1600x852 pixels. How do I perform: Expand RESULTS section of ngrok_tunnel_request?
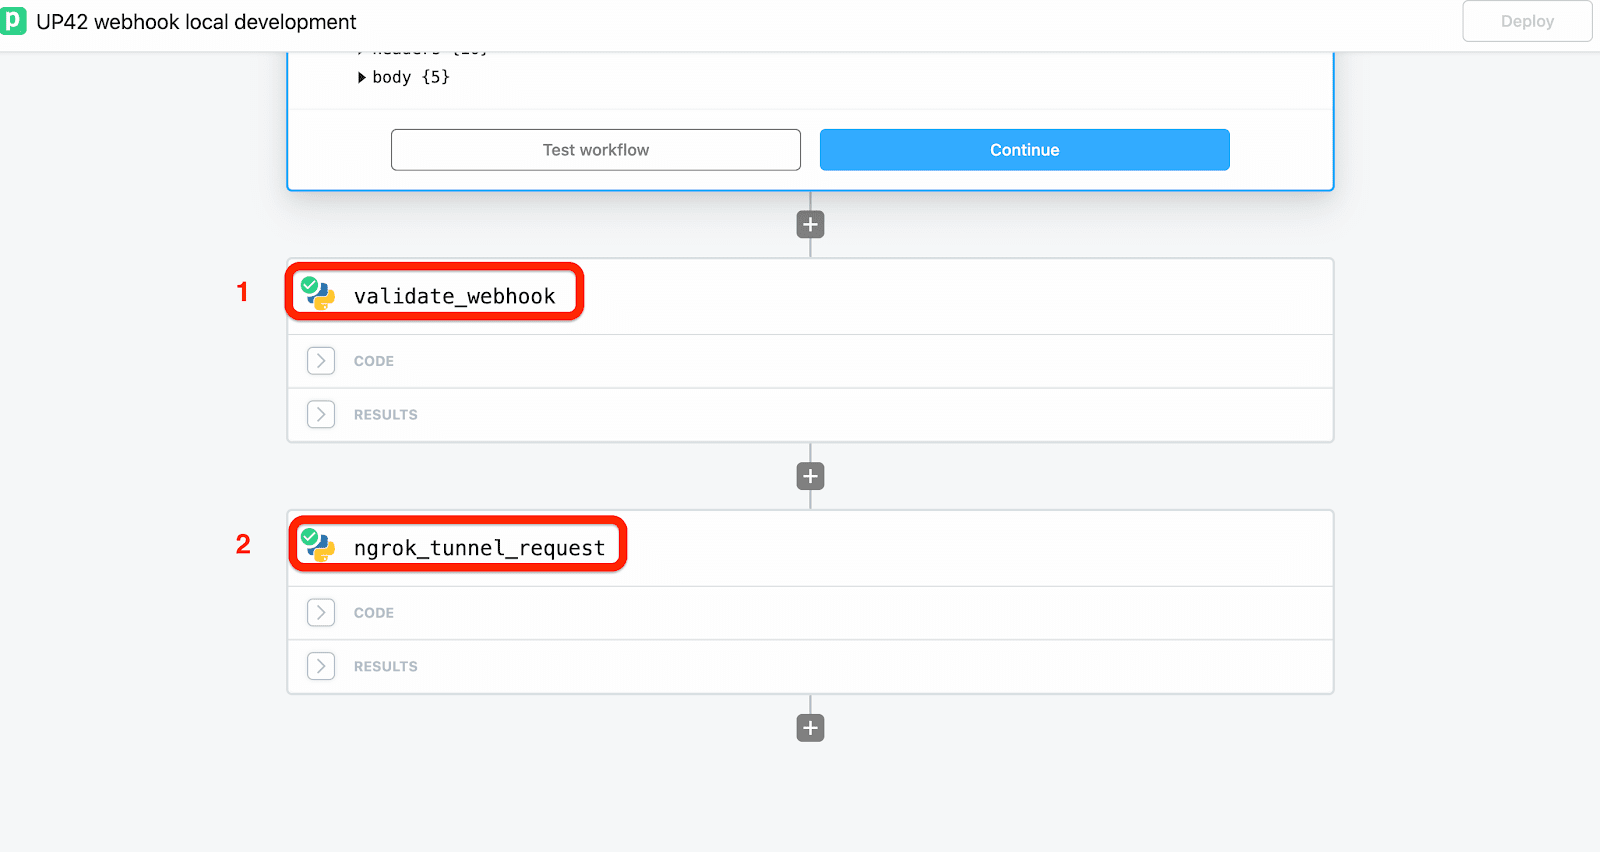point(321,666)
